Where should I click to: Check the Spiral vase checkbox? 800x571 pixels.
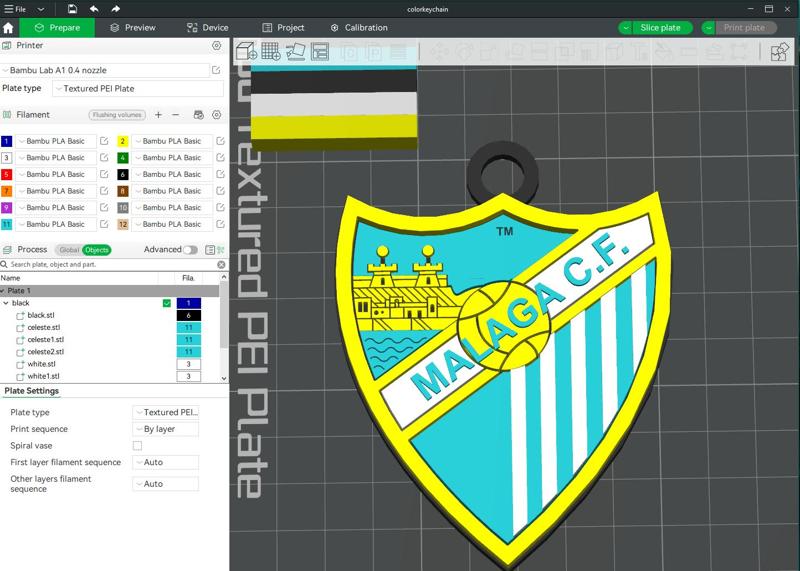(x=137, y=445)
